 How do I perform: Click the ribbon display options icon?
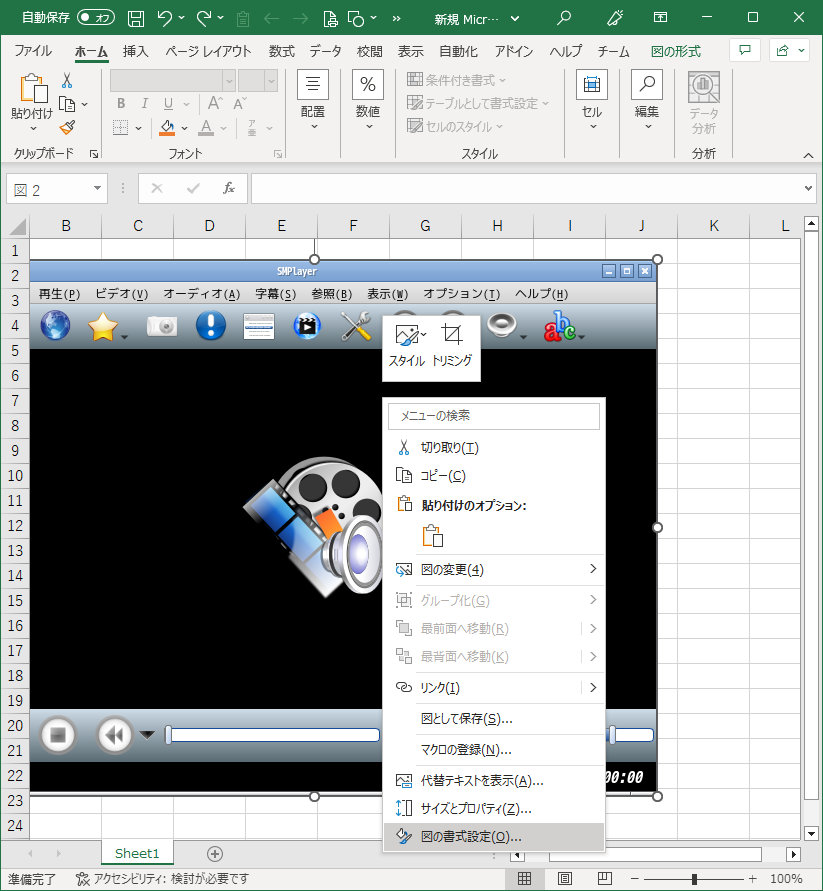click(660, 18)
